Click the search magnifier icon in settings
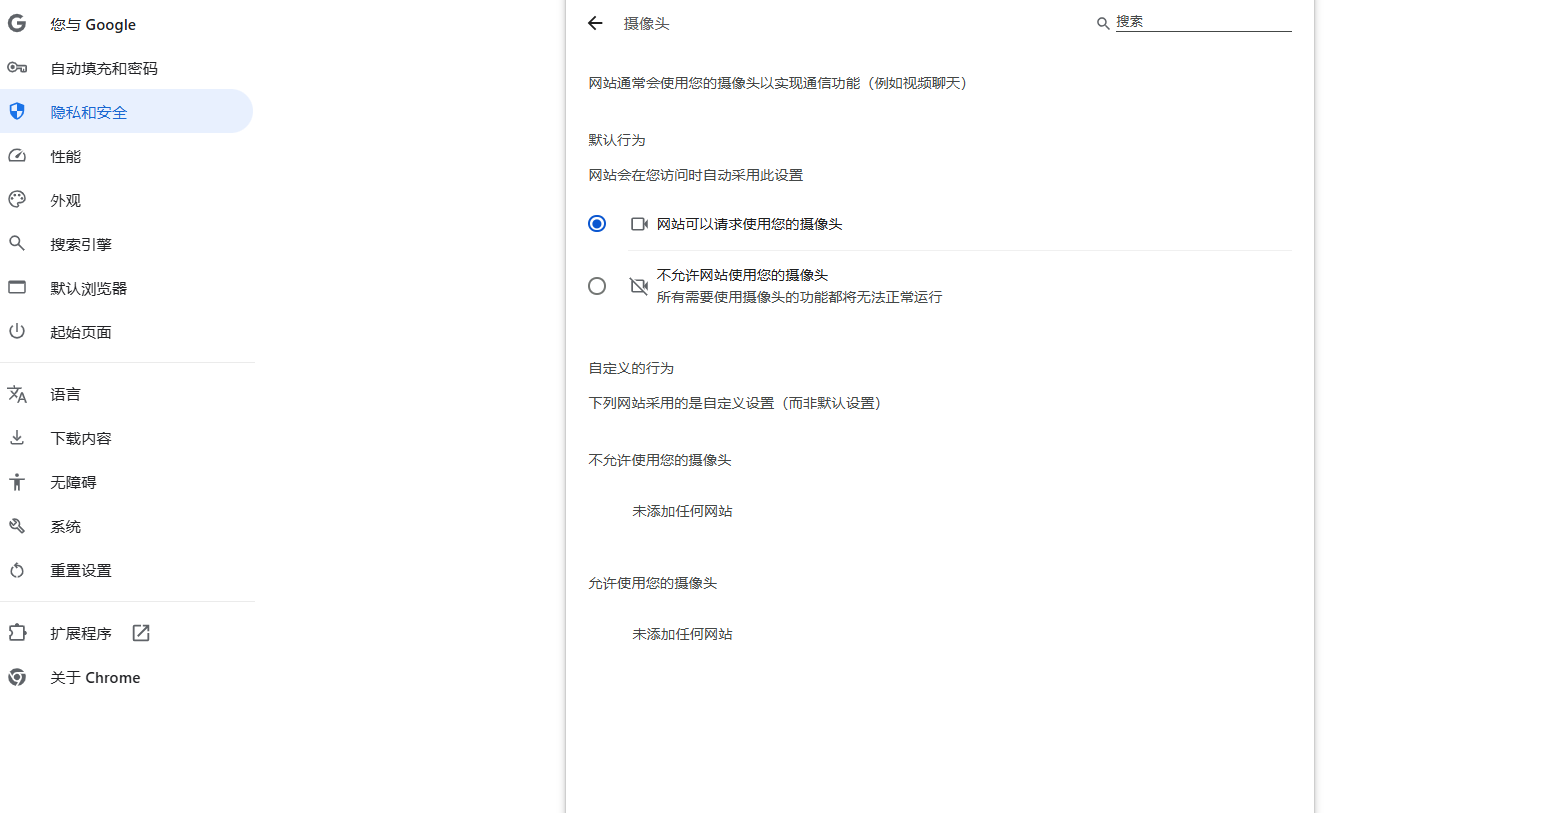The image size is (1548, 813). pyautogui.click(x=1103, y=23)
